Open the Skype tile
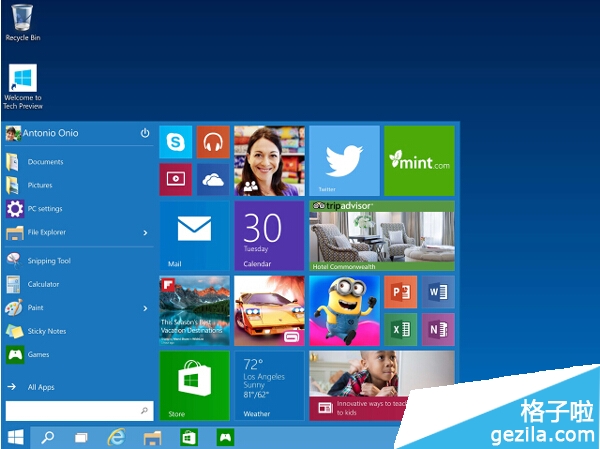The width and height of the screenshot is (600, 449). (176, 142)
